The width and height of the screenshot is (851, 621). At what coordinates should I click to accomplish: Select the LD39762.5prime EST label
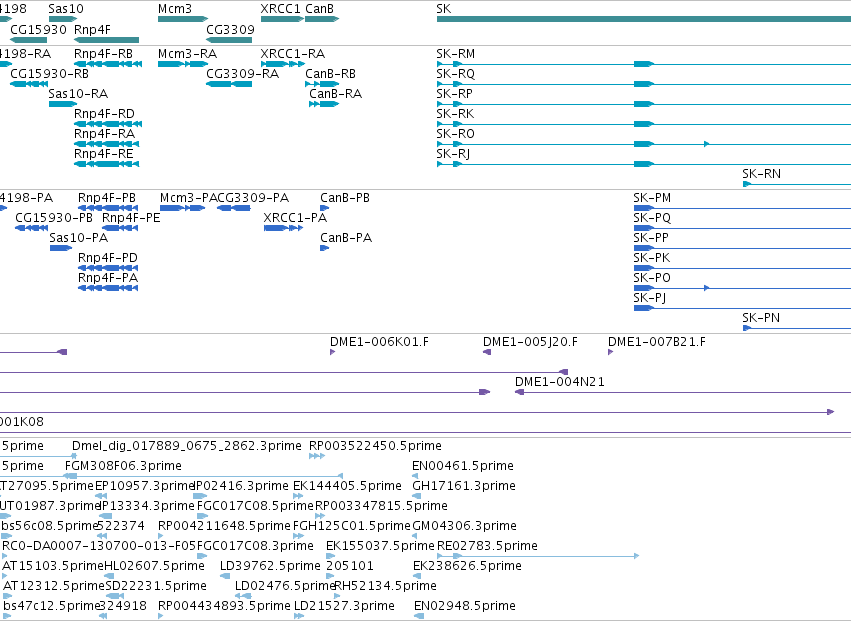(270, 566)
